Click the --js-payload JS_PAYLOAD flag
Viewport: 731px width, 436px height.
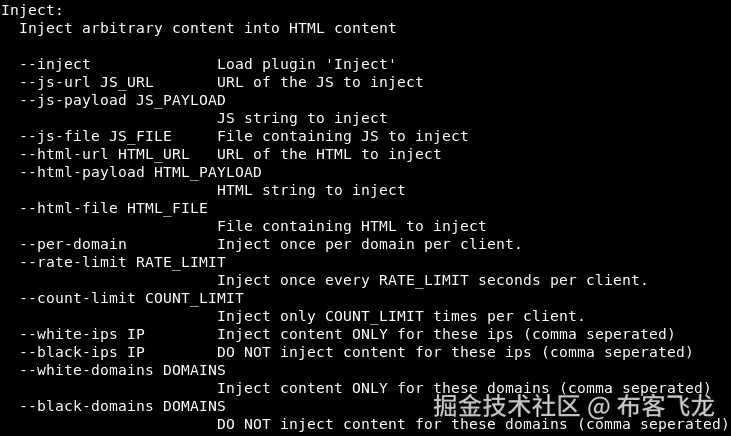[x=123, y=100]
